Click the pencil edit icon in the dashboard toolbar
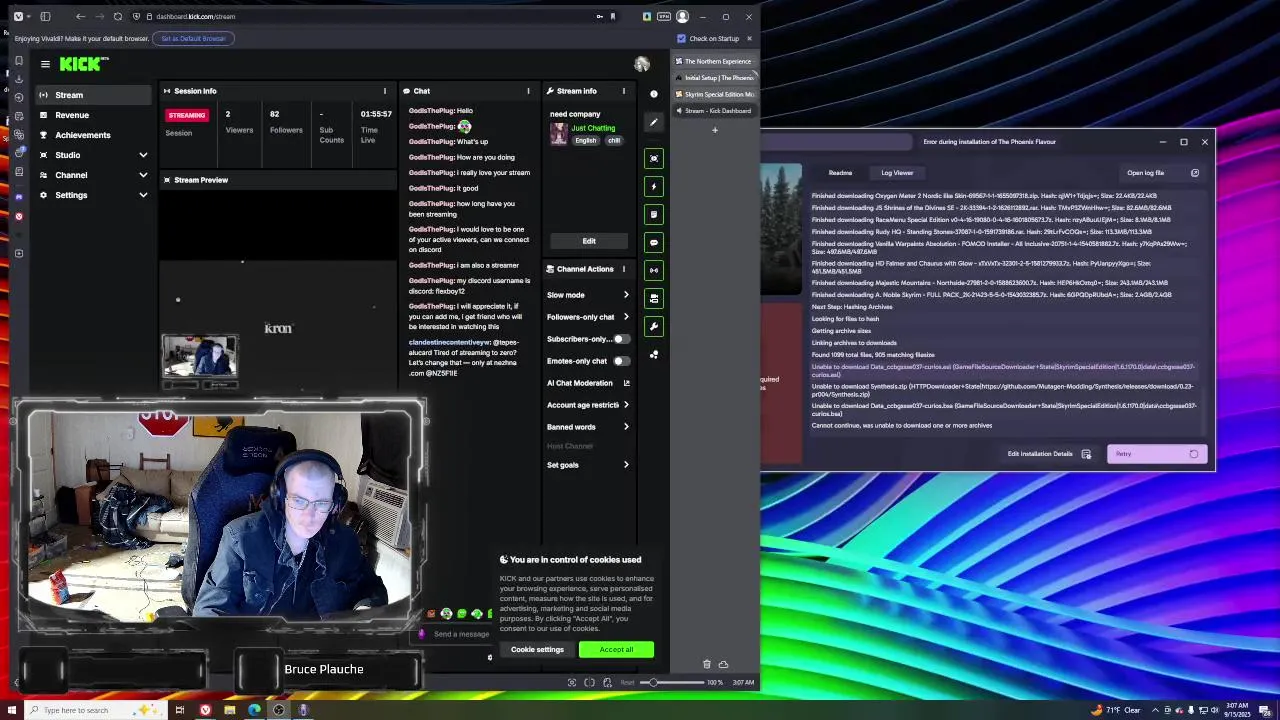 (654, 122)
